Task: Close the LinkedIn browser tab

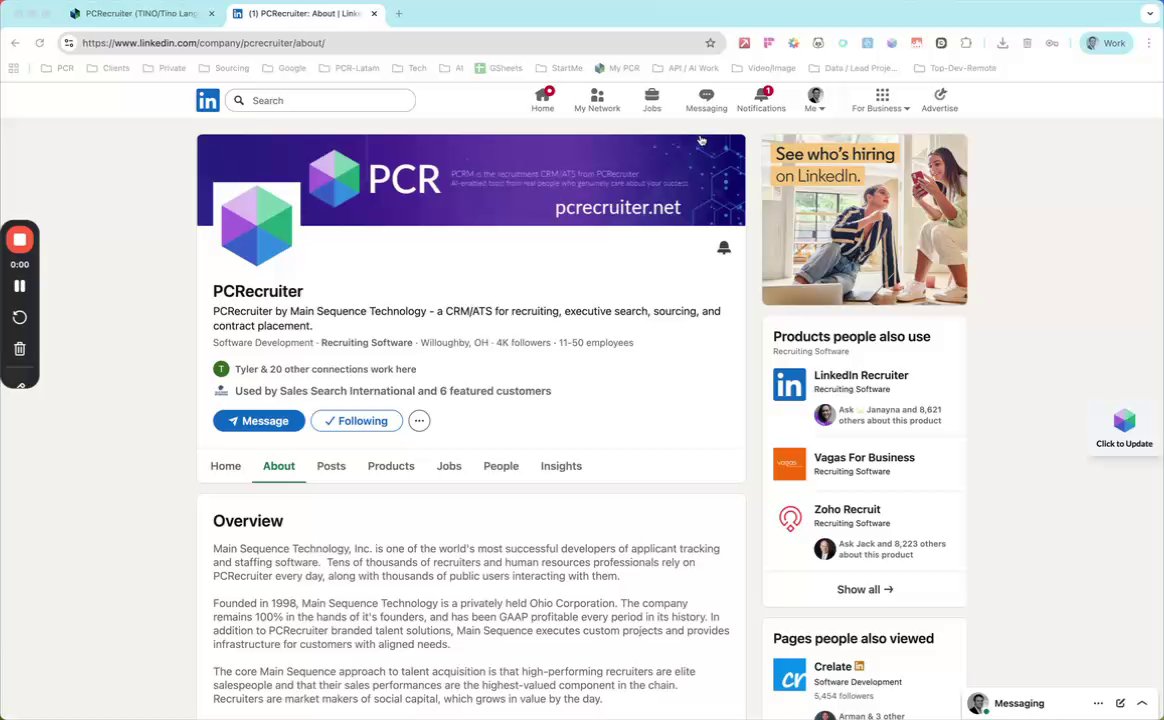Action: coord(374,13)
